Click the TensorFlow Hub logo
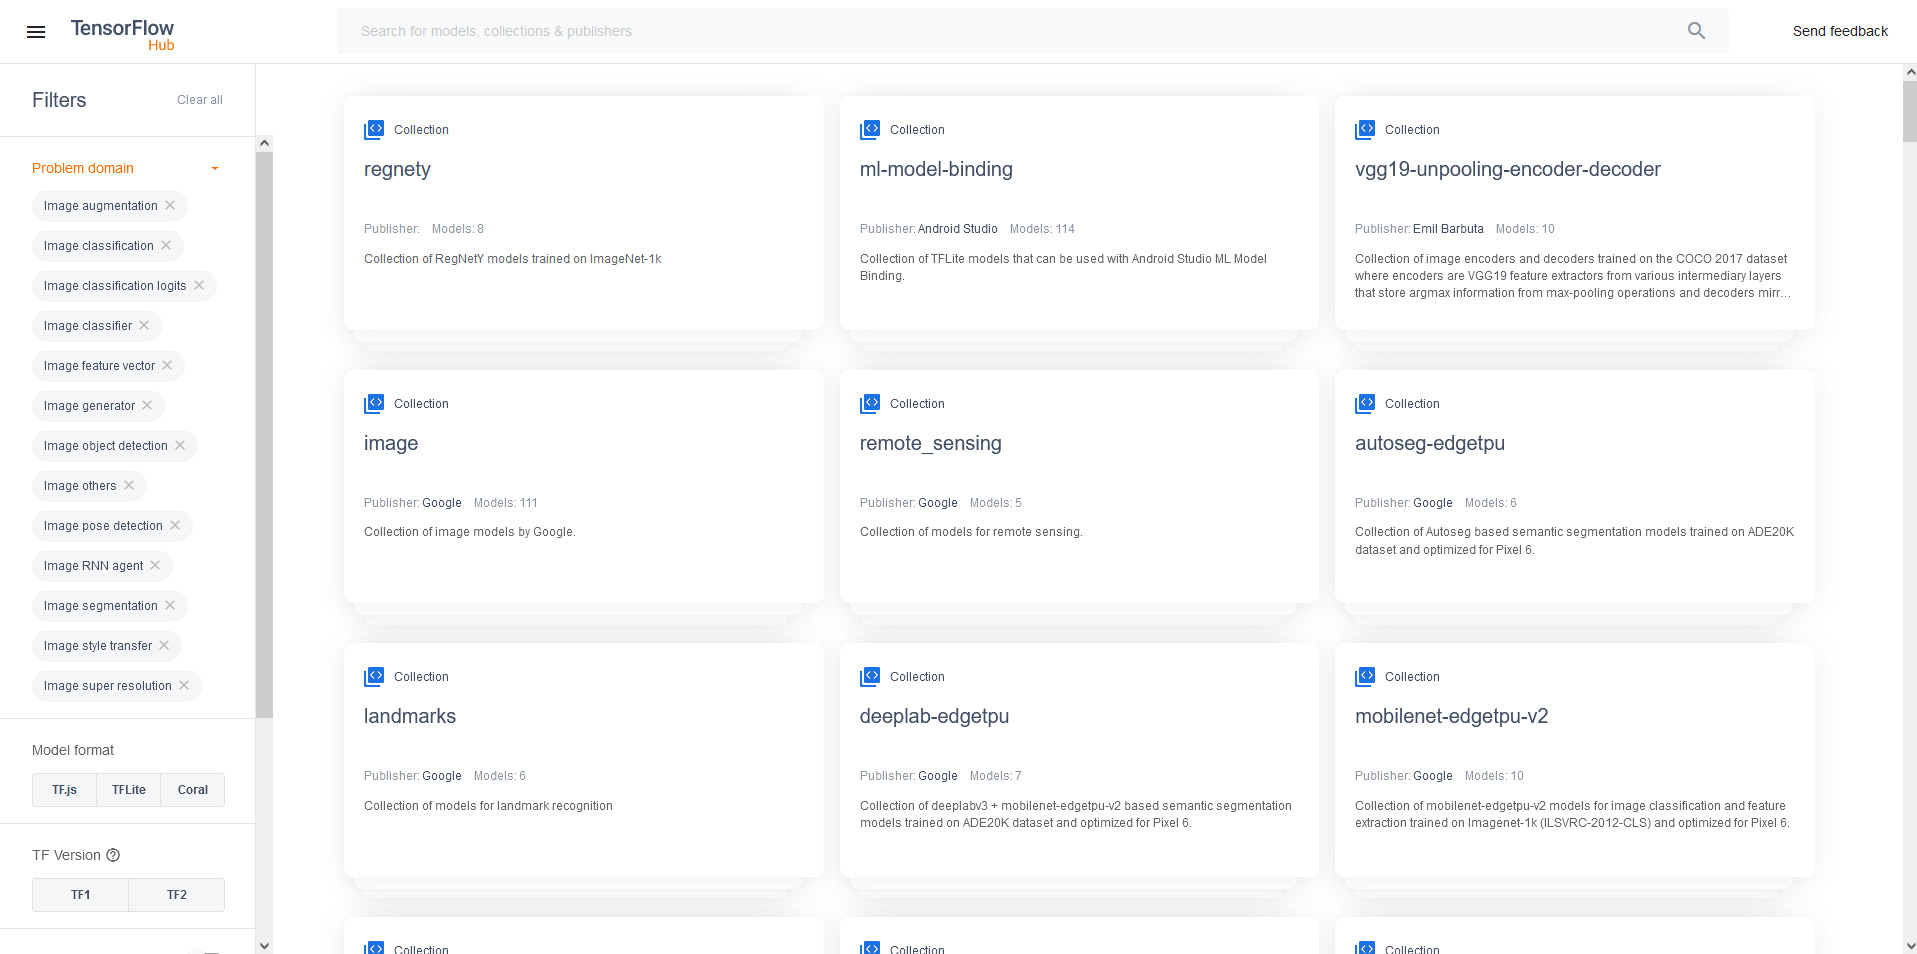 122,34
